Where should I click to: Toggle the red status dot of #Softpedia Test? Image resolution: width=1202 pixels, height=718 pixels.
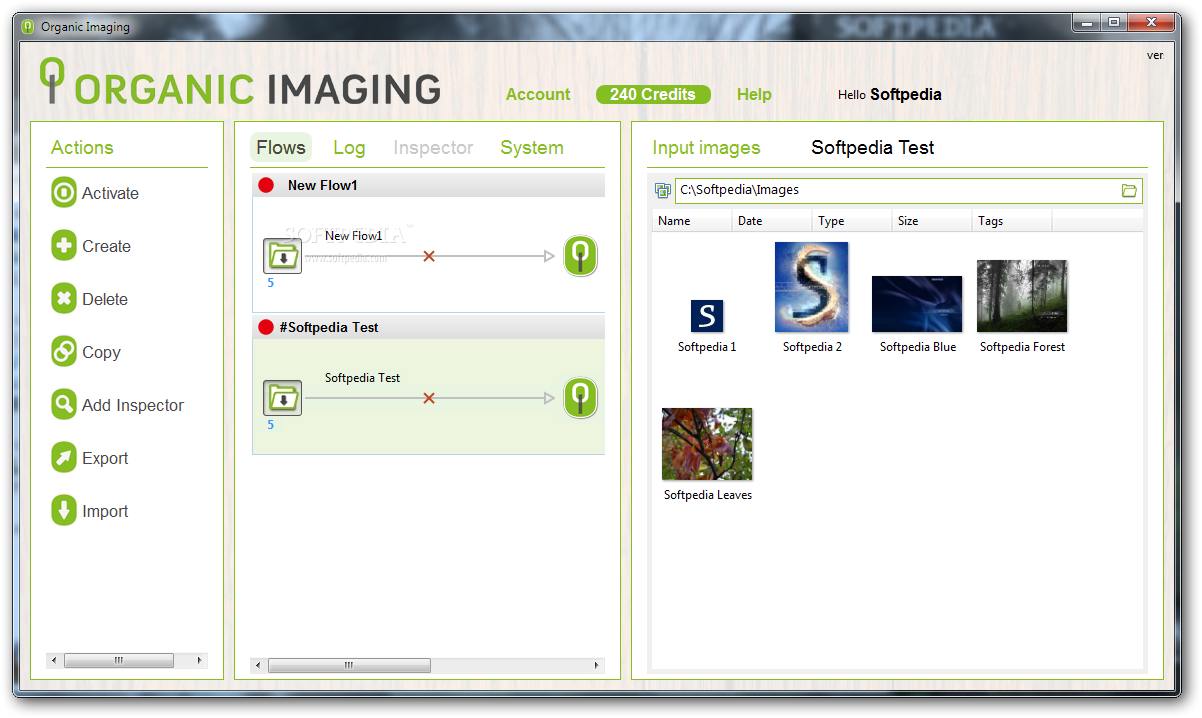266,327
